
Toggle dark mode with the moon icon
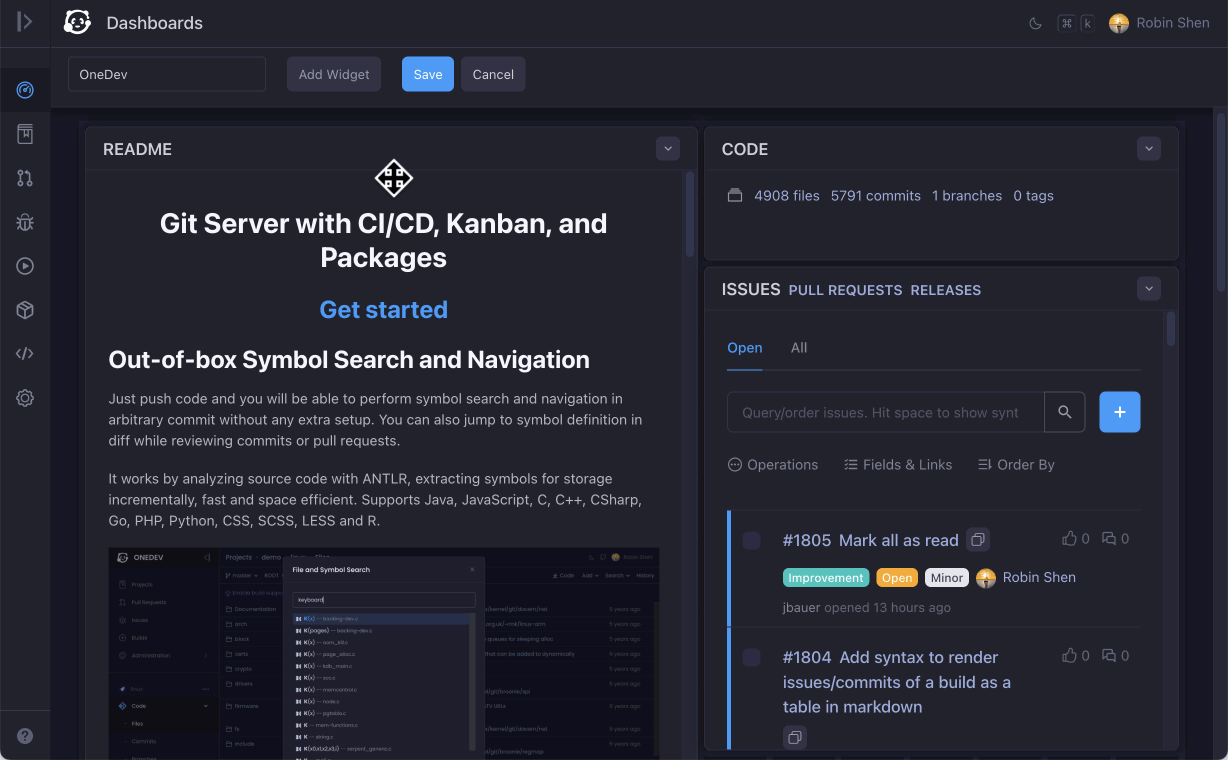1035,22
